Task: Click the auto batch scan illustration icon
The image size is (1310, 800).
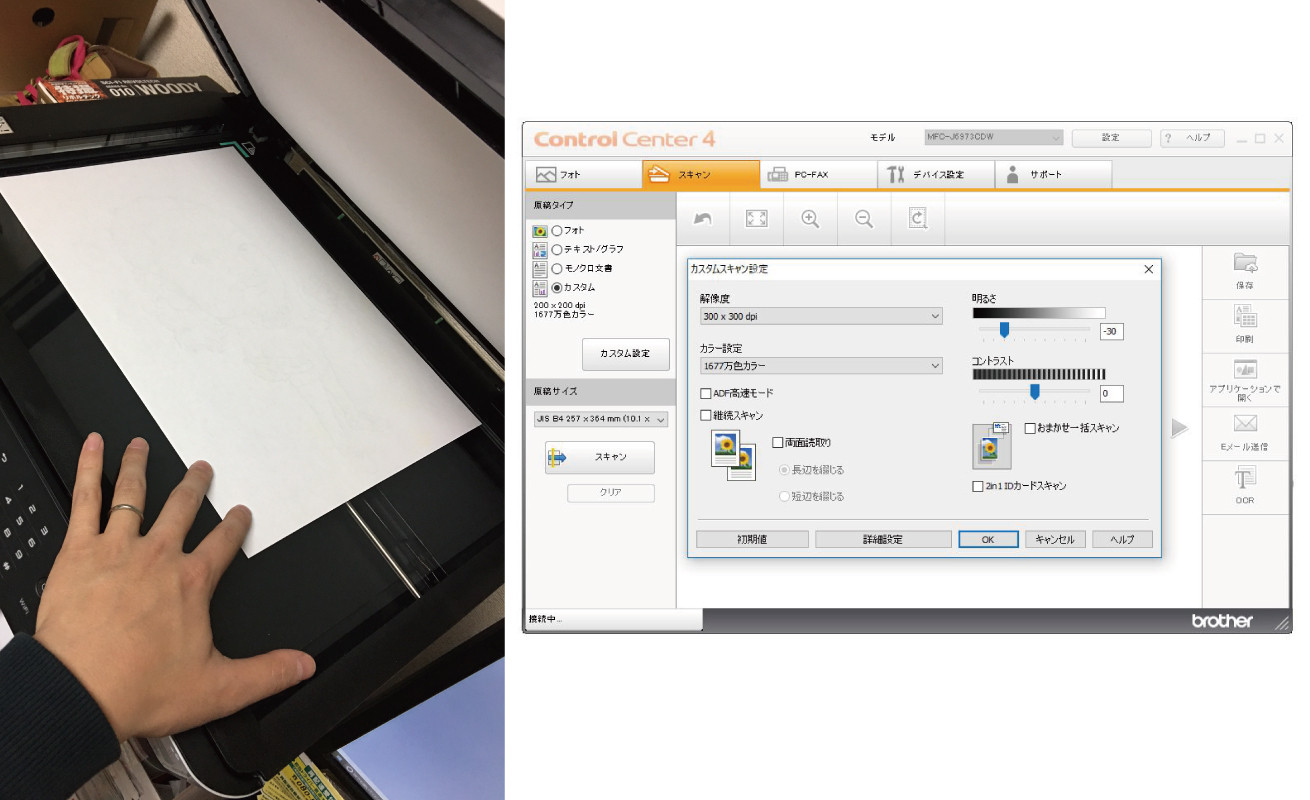Action: [x=992, y=445]
